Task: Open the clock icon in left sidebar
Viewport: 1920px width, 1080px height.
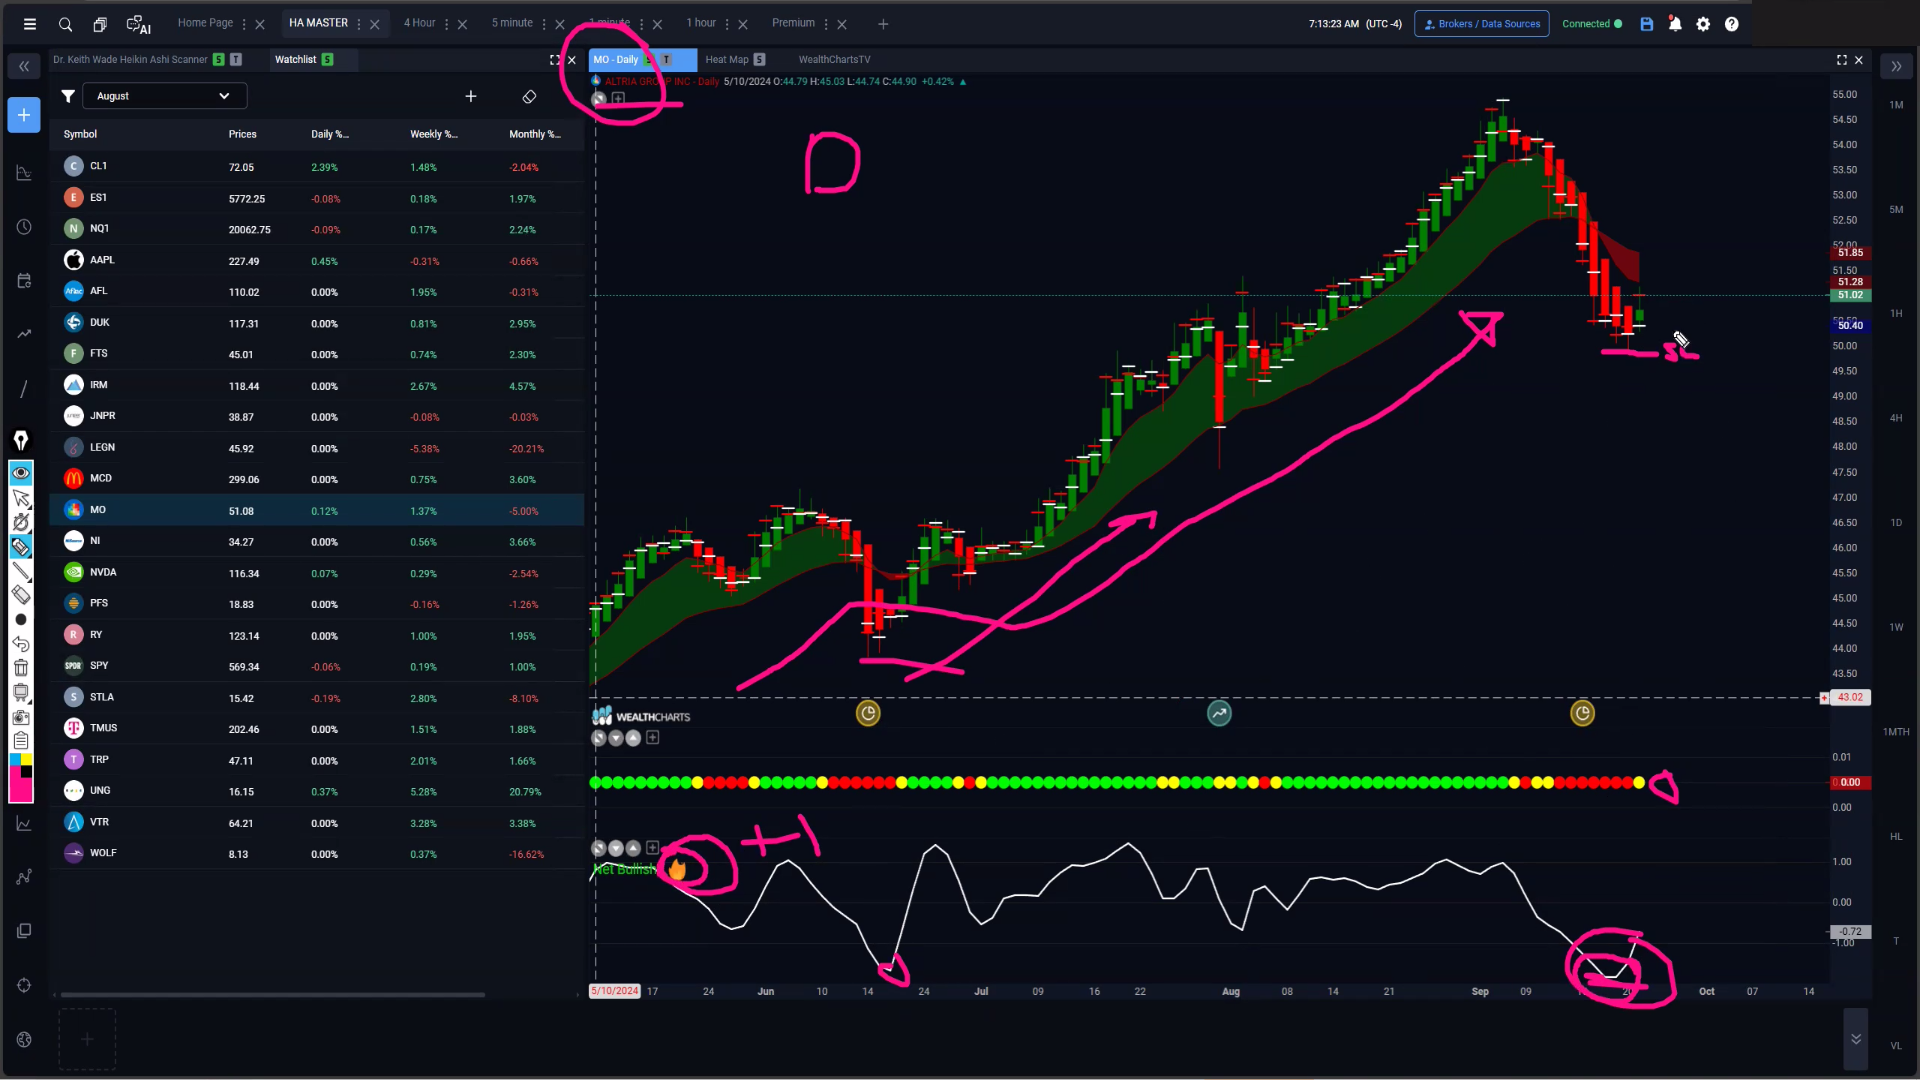Action: point(24,227)
